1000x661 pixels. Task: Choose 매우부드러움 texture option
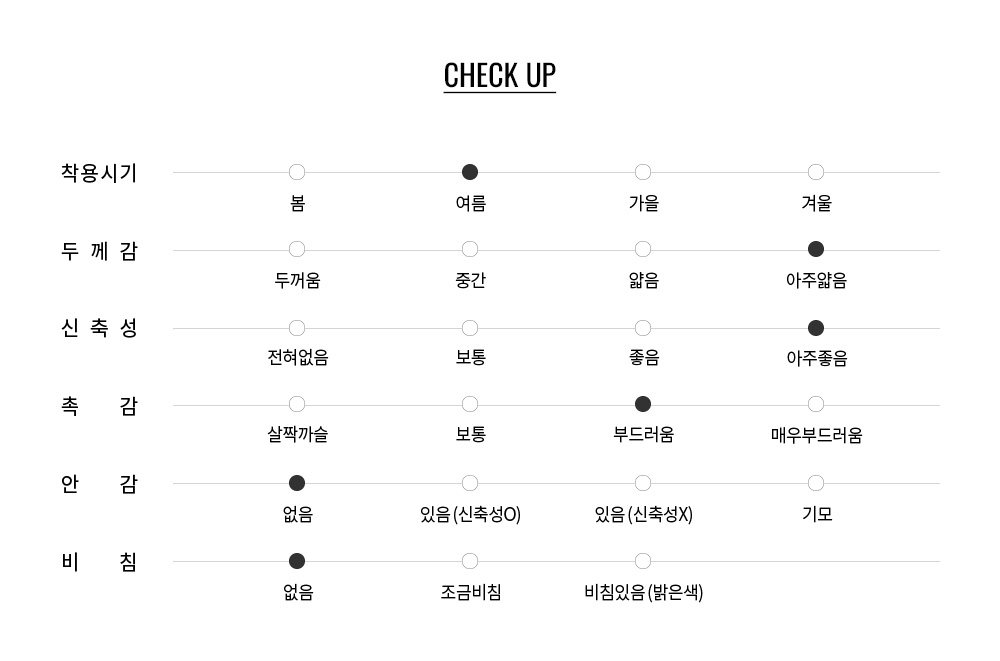pos(816,405)
